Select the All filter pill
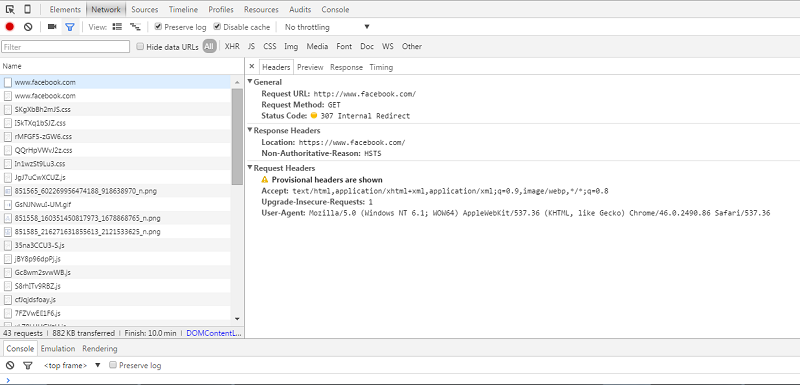Image resolution: width=800 pixels, height=385 pixels. 209,46
